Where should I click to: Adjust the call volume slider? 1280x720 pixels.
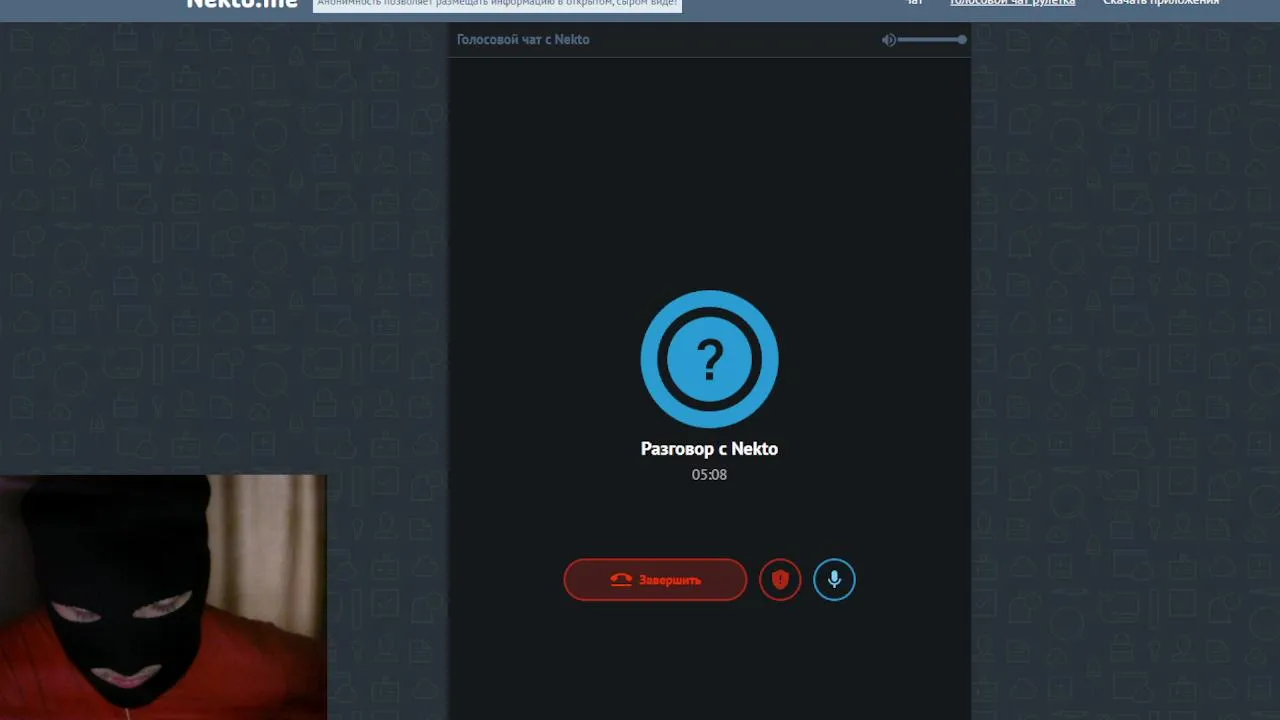click(x=931, y=40)
